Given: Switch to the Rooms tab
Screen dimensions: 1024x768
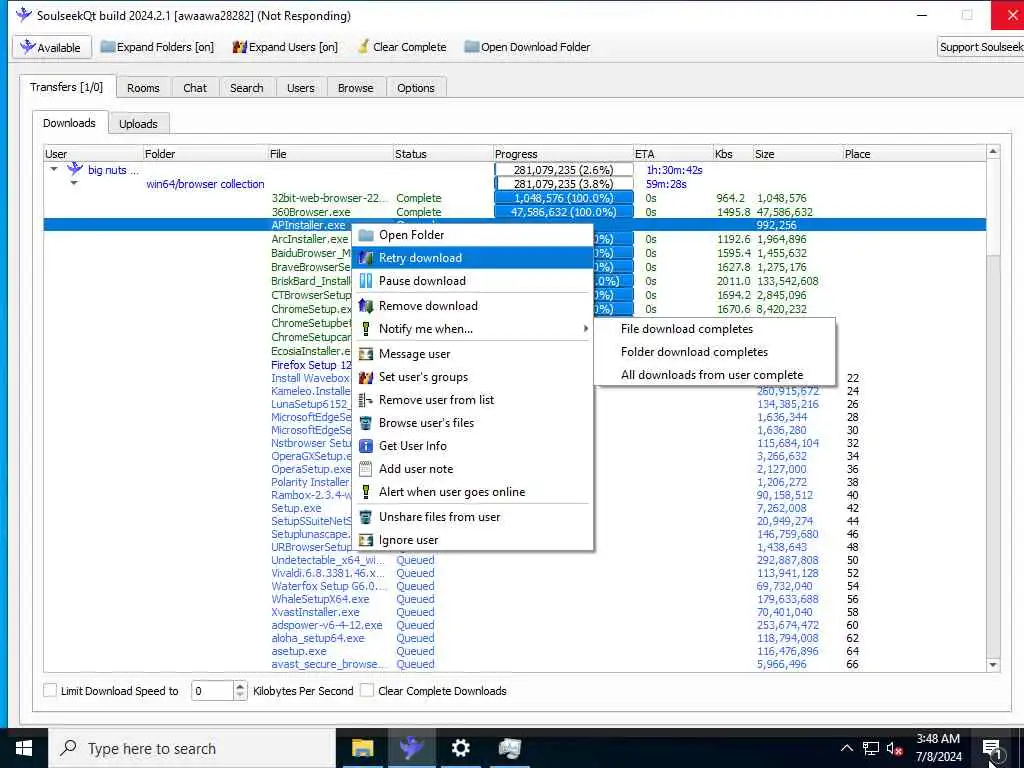Looking at the screenshot, I should (x=143, y=88).
